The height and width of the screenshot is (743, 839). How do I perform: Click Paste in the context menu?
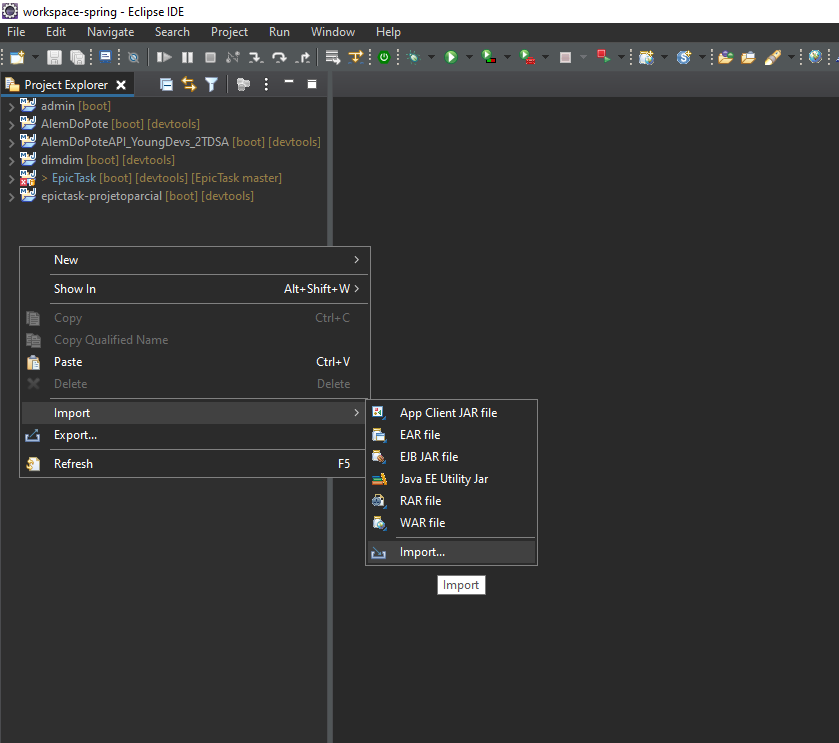click(x=195, y=362)
